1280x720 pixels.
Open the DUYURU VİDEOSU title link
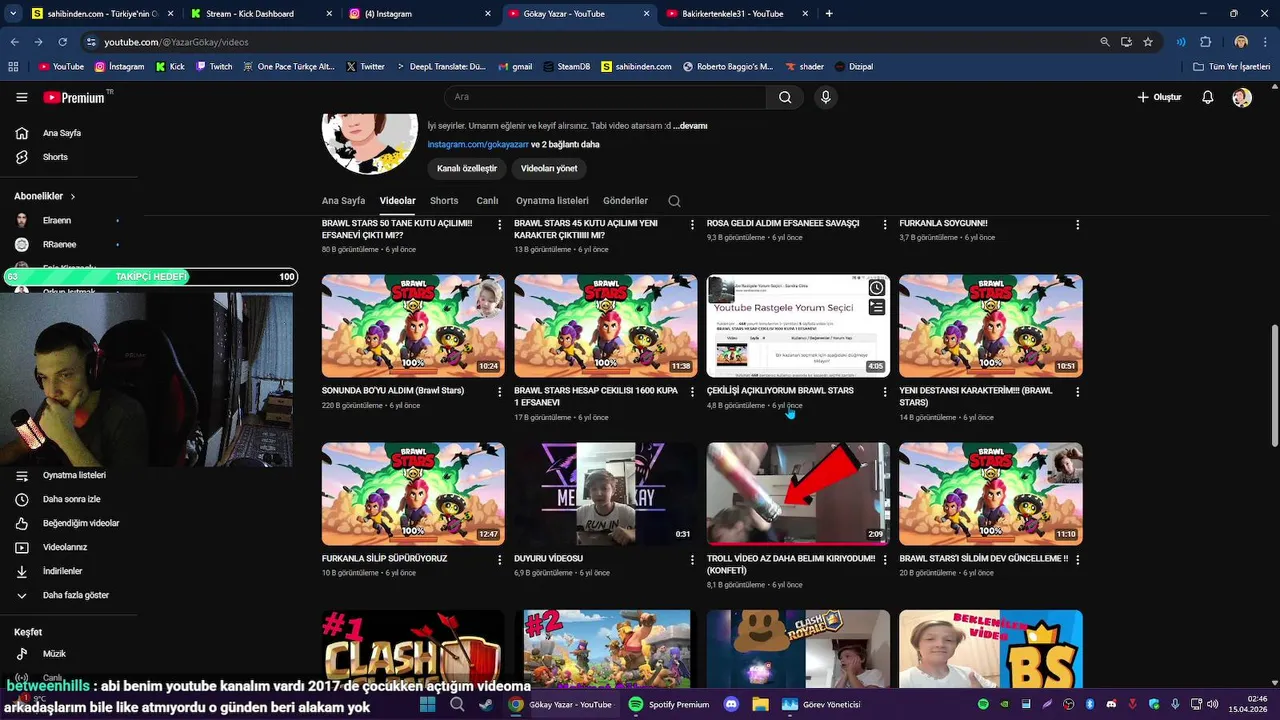pyautogui.click(x=548, y=559)
